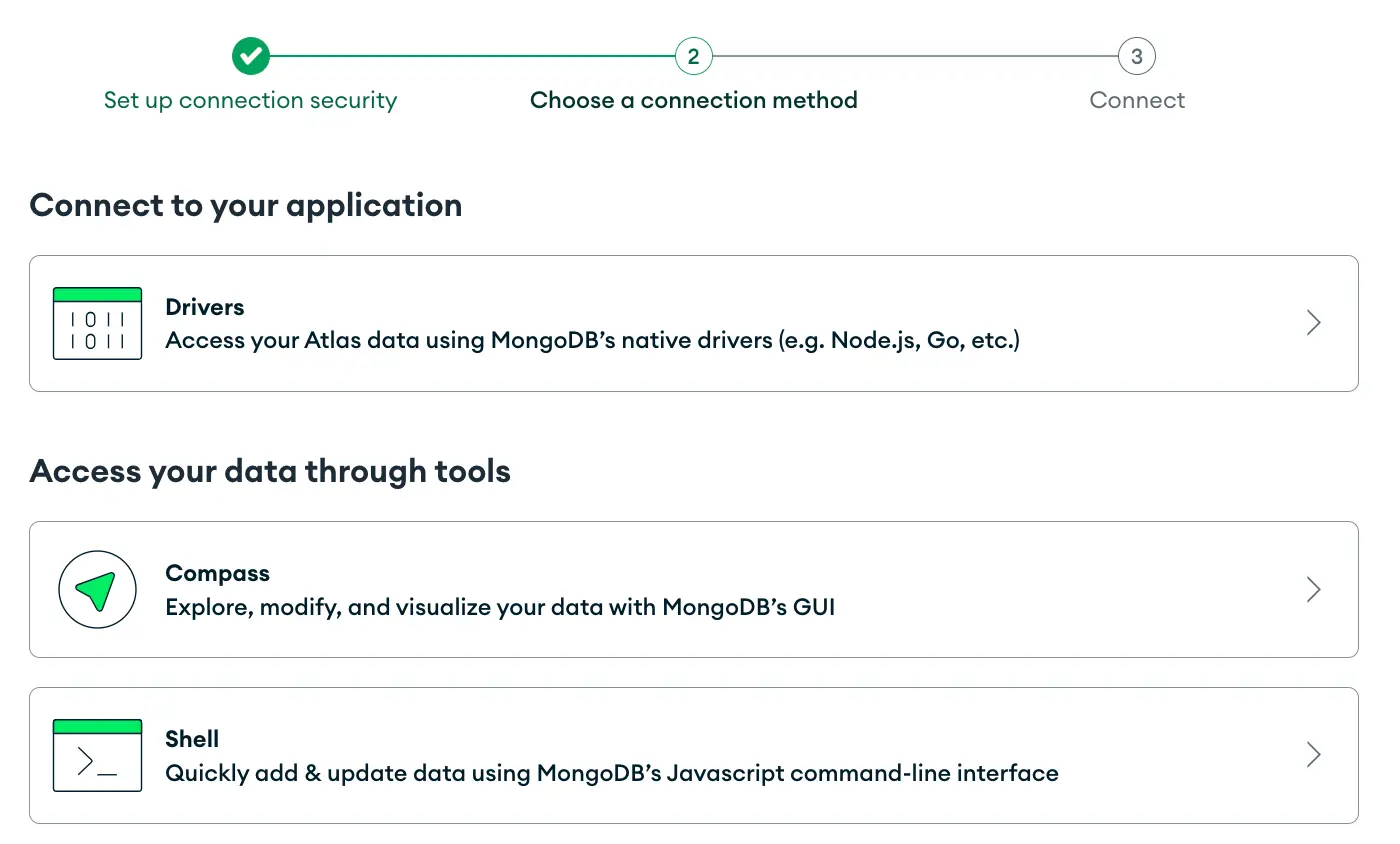Image resolution: width=1400 pixels, height=844 pixels.
Task: Select the step 2 circle indicator
Action: 693,56
